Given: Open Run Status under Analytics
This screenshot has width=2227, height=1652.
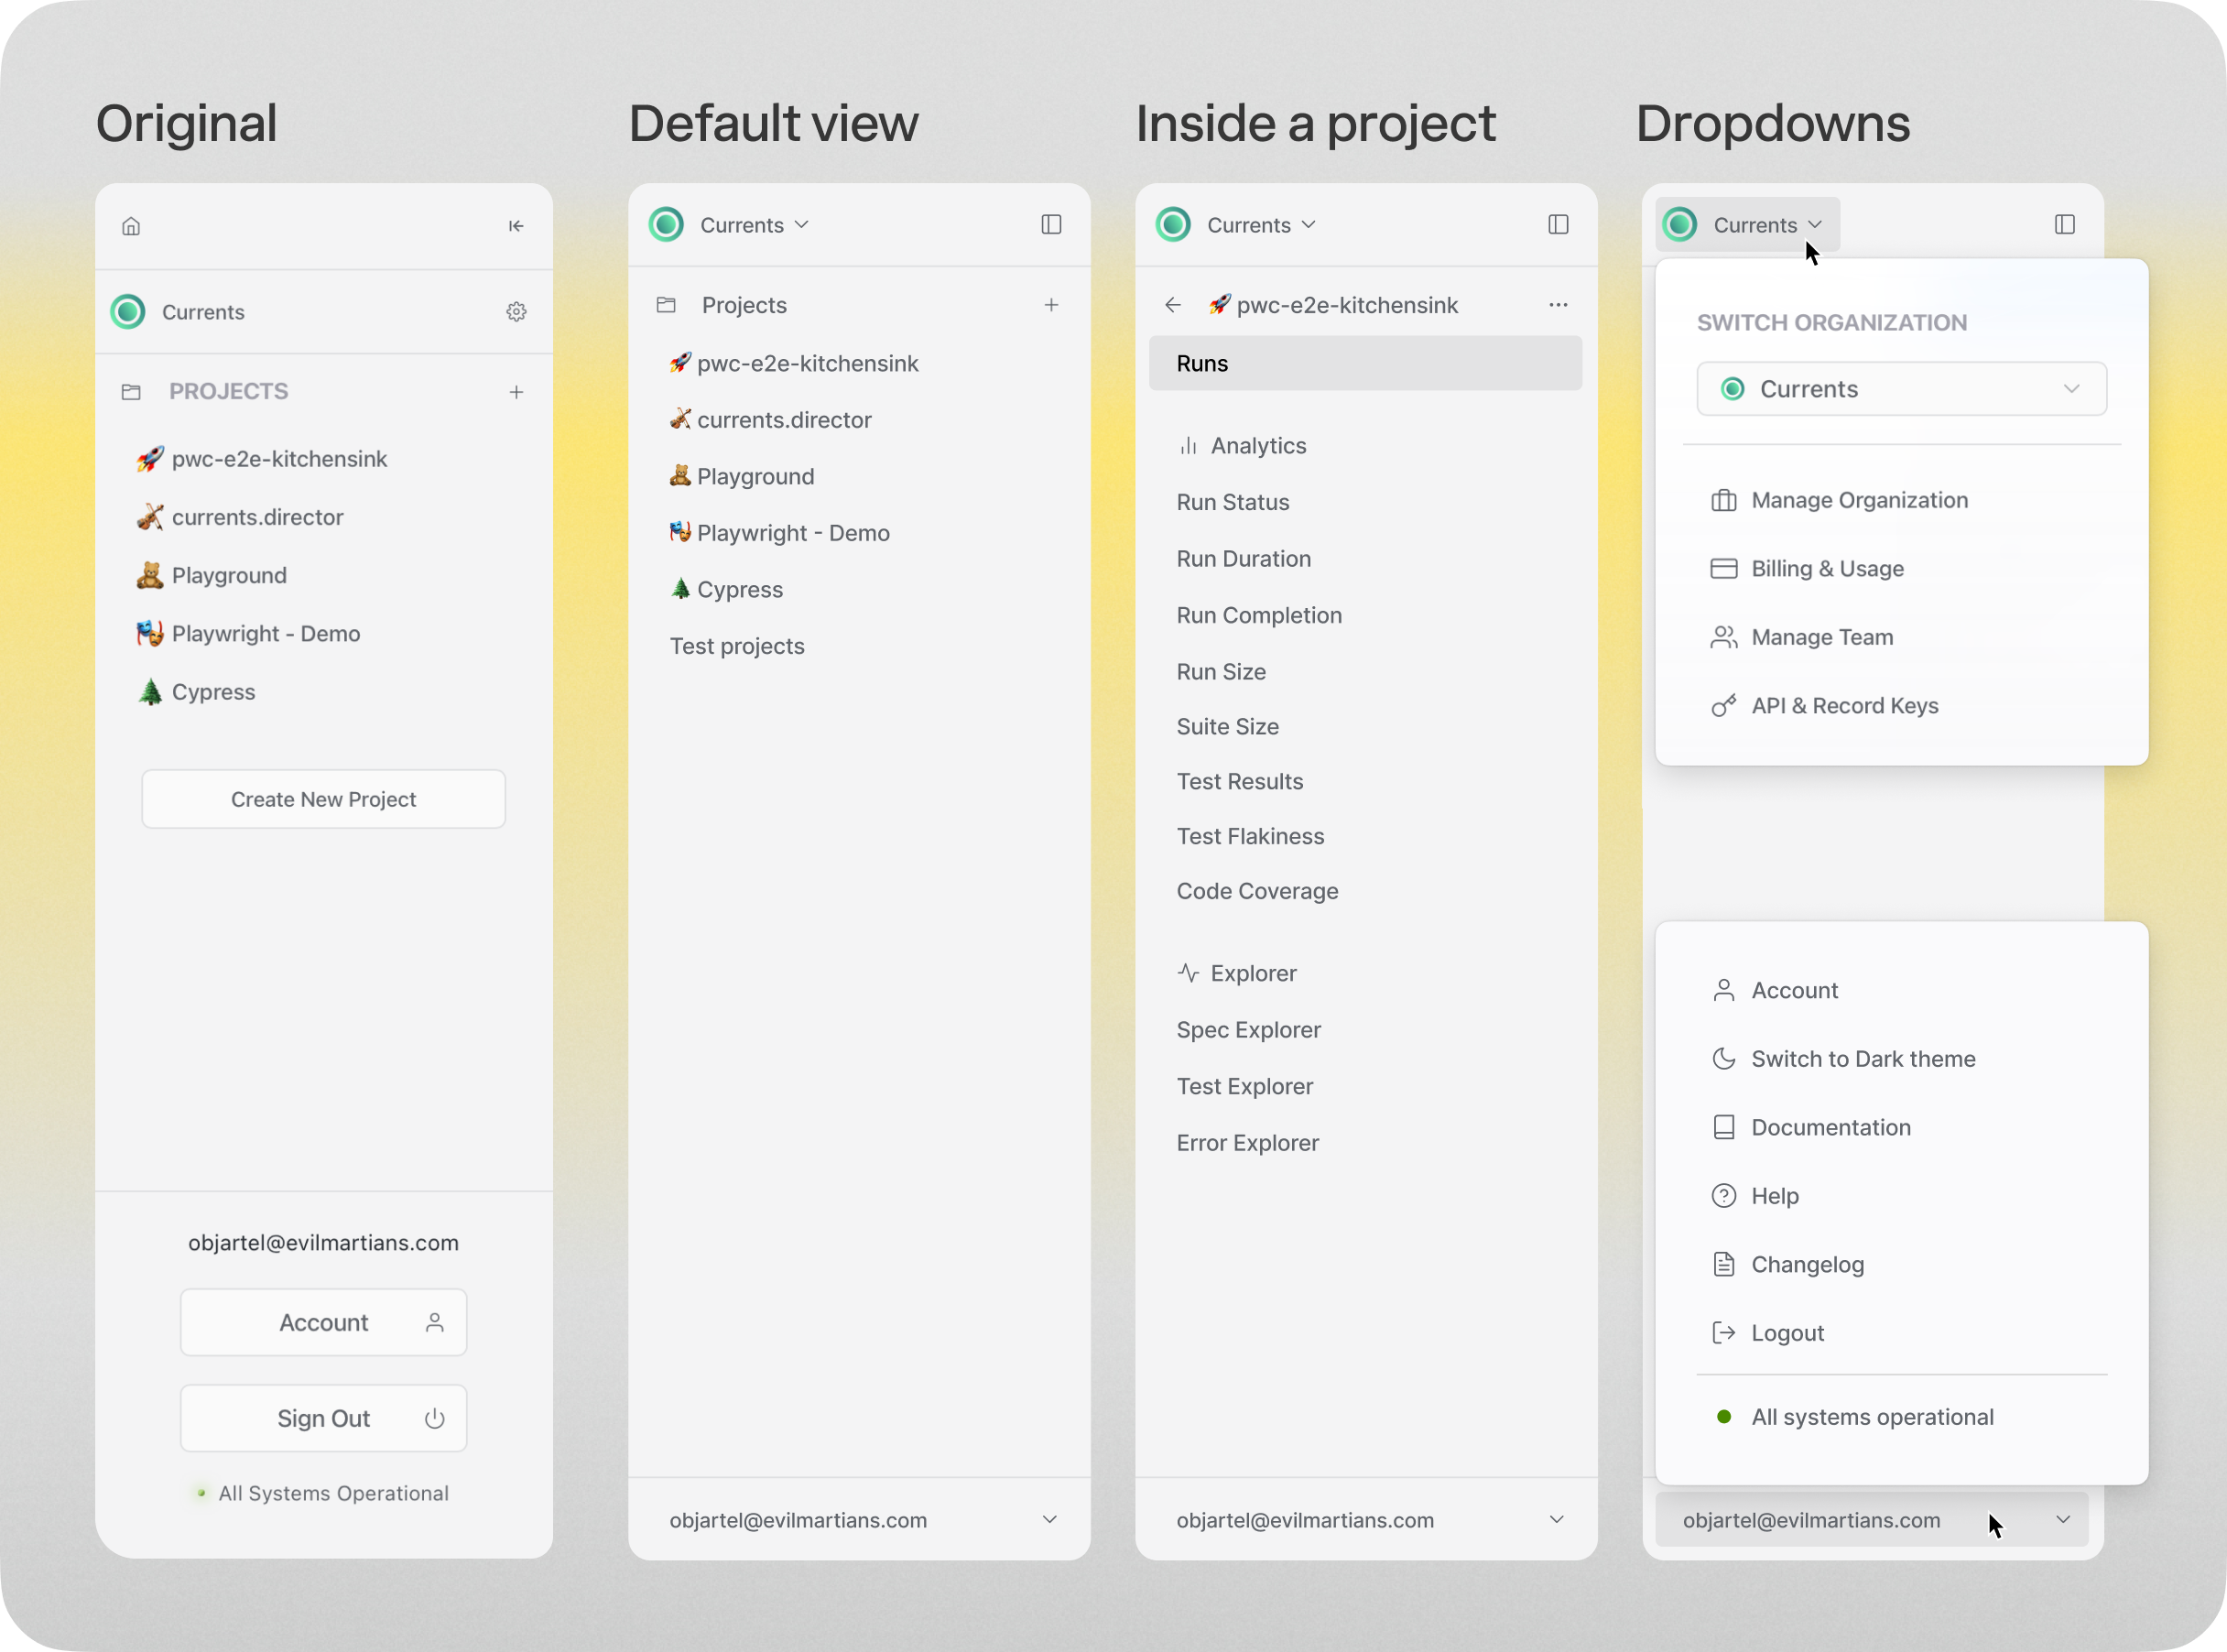Looking at the screenshot, I should [1232, 502].
